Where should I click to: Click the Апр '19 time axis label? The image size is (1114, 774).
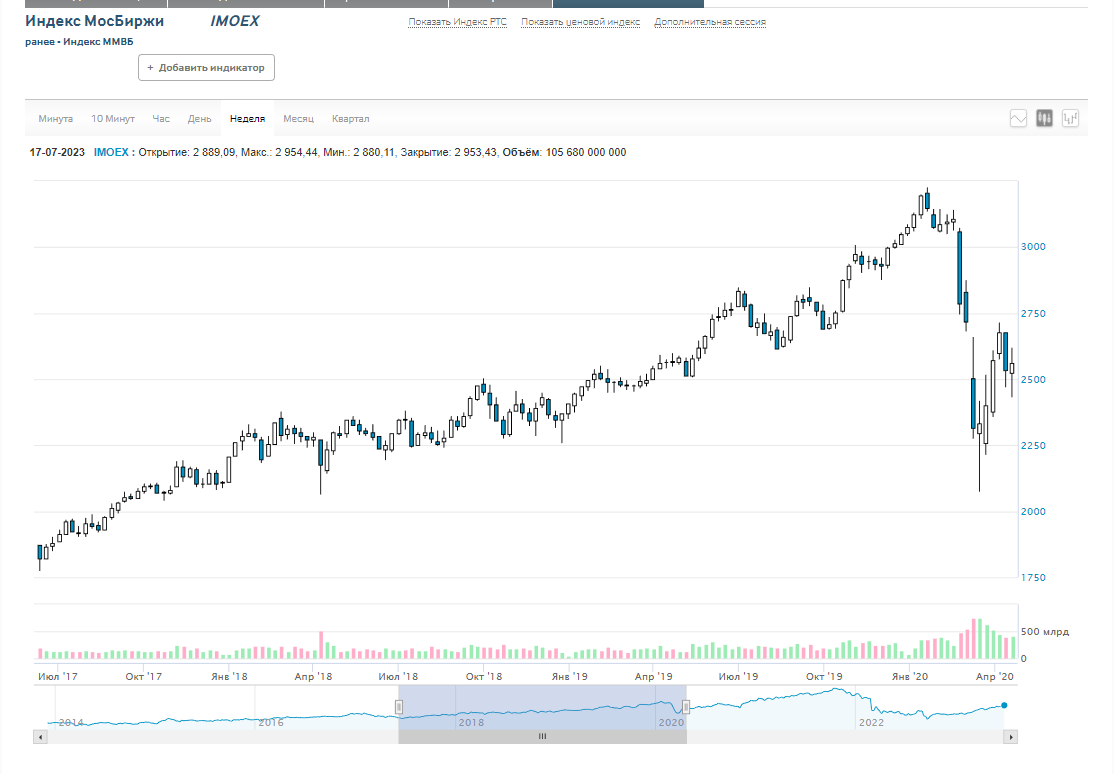[x=654, y=677]
